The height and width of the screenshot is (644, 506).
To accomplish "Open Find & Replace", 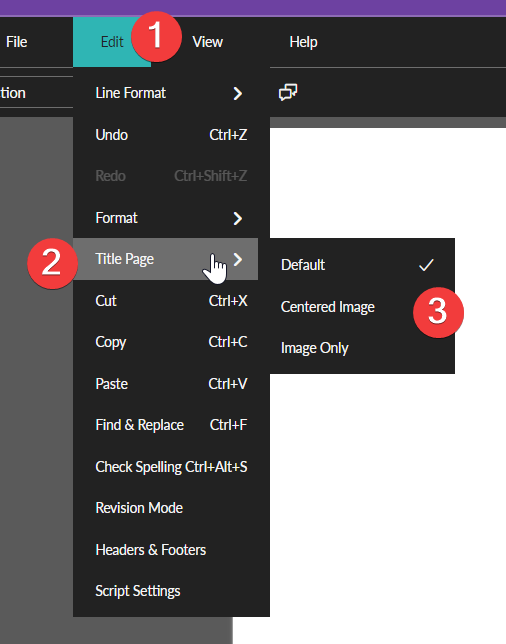I will tap(171, 425).
